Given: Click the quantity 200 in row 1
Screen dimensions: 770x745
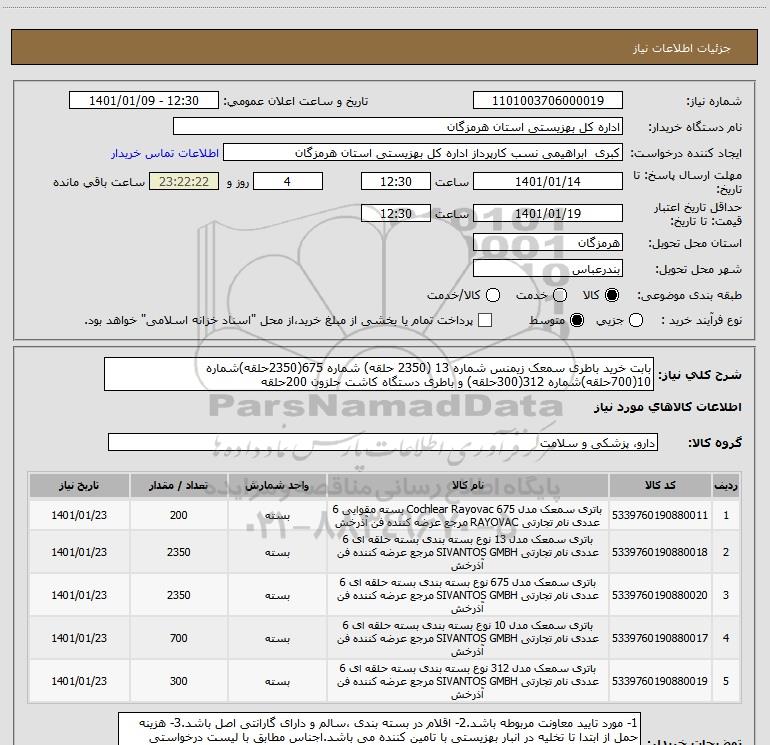Looking at the screenshot, I should 179,515.
